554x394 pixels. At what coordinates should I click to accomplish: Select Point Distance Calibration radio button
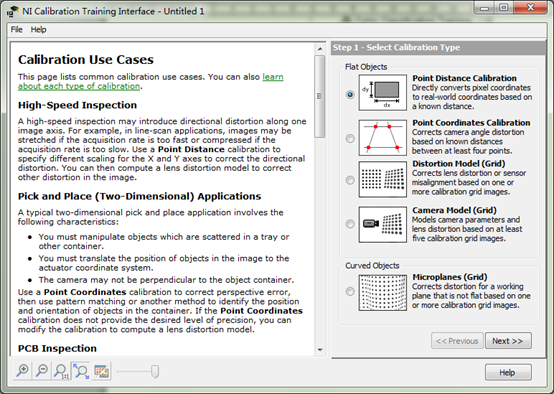pos(350,94)
